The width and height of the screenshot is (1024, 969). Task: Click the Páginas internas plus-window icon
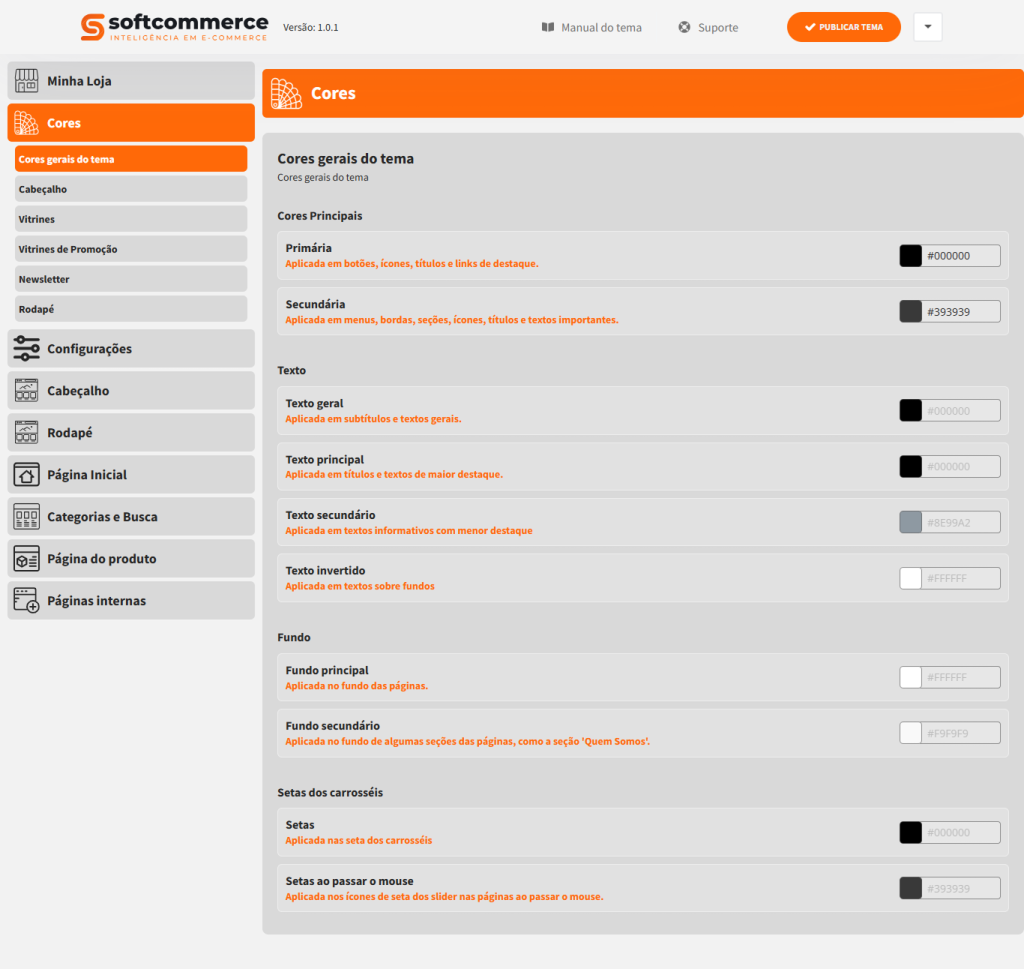point(26,600)
